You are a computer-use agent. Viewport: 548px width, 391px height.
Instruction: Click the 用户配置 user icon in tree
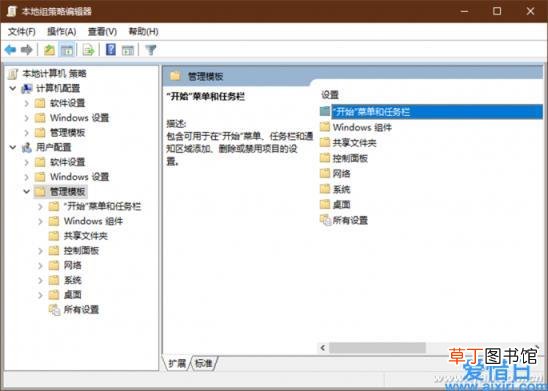[x=27, y=147]
